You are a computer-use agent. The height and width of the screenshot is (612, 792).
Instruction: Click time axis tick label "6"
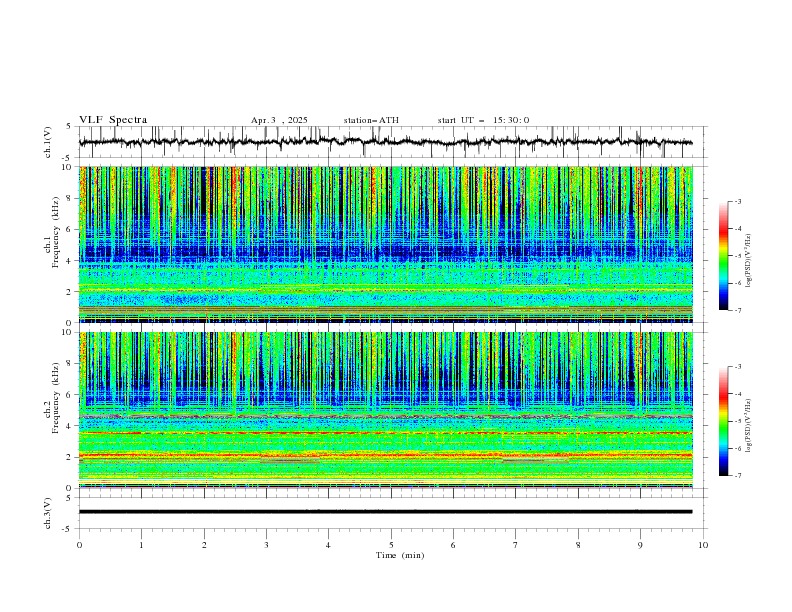point(453,545)
